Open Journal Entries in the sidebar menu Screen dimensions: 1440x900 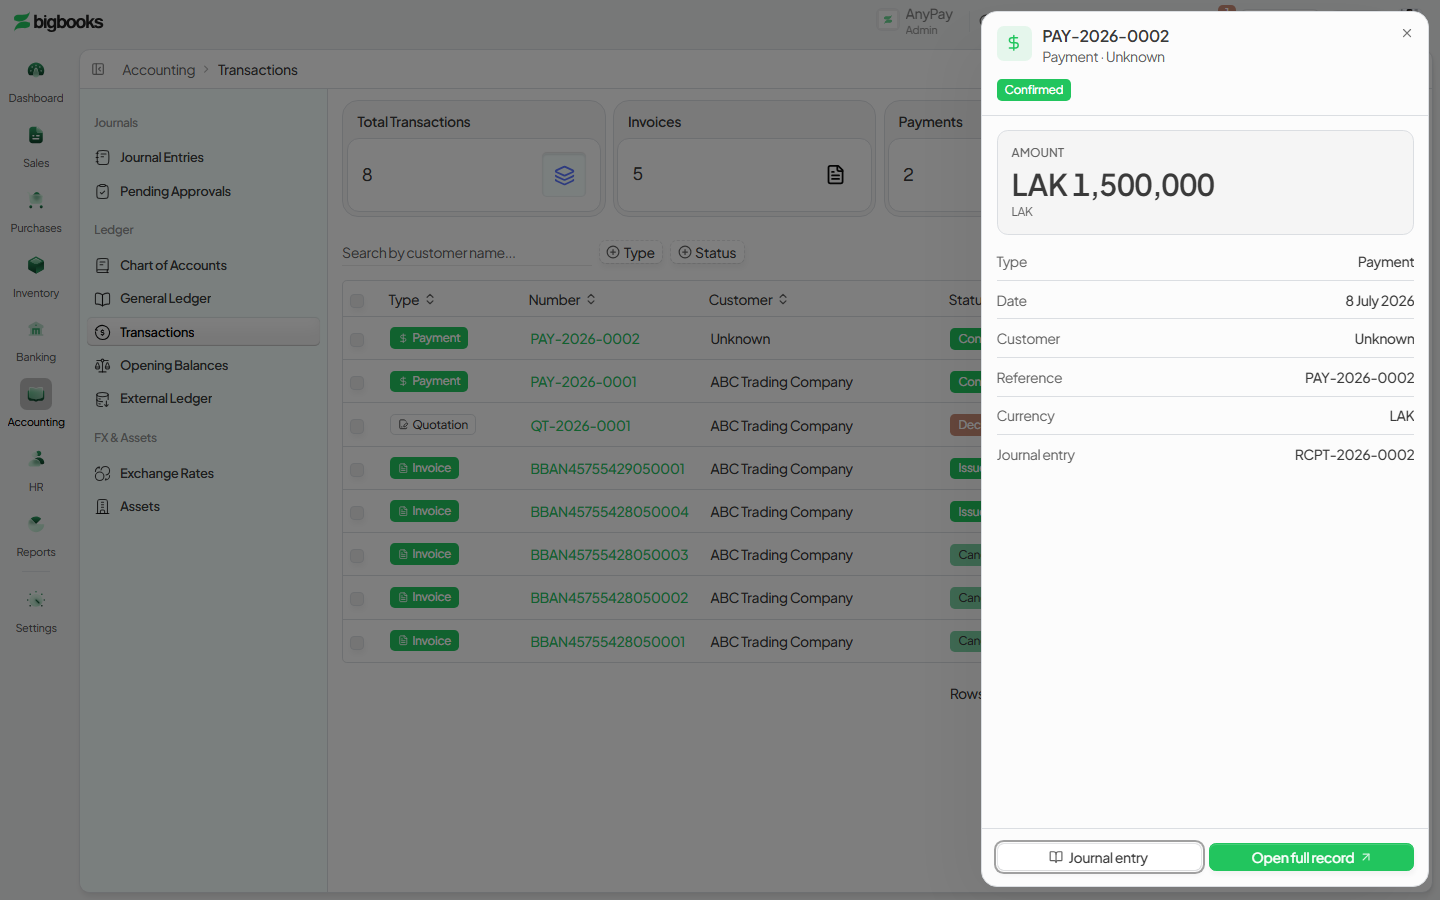[x=162, y=157]
